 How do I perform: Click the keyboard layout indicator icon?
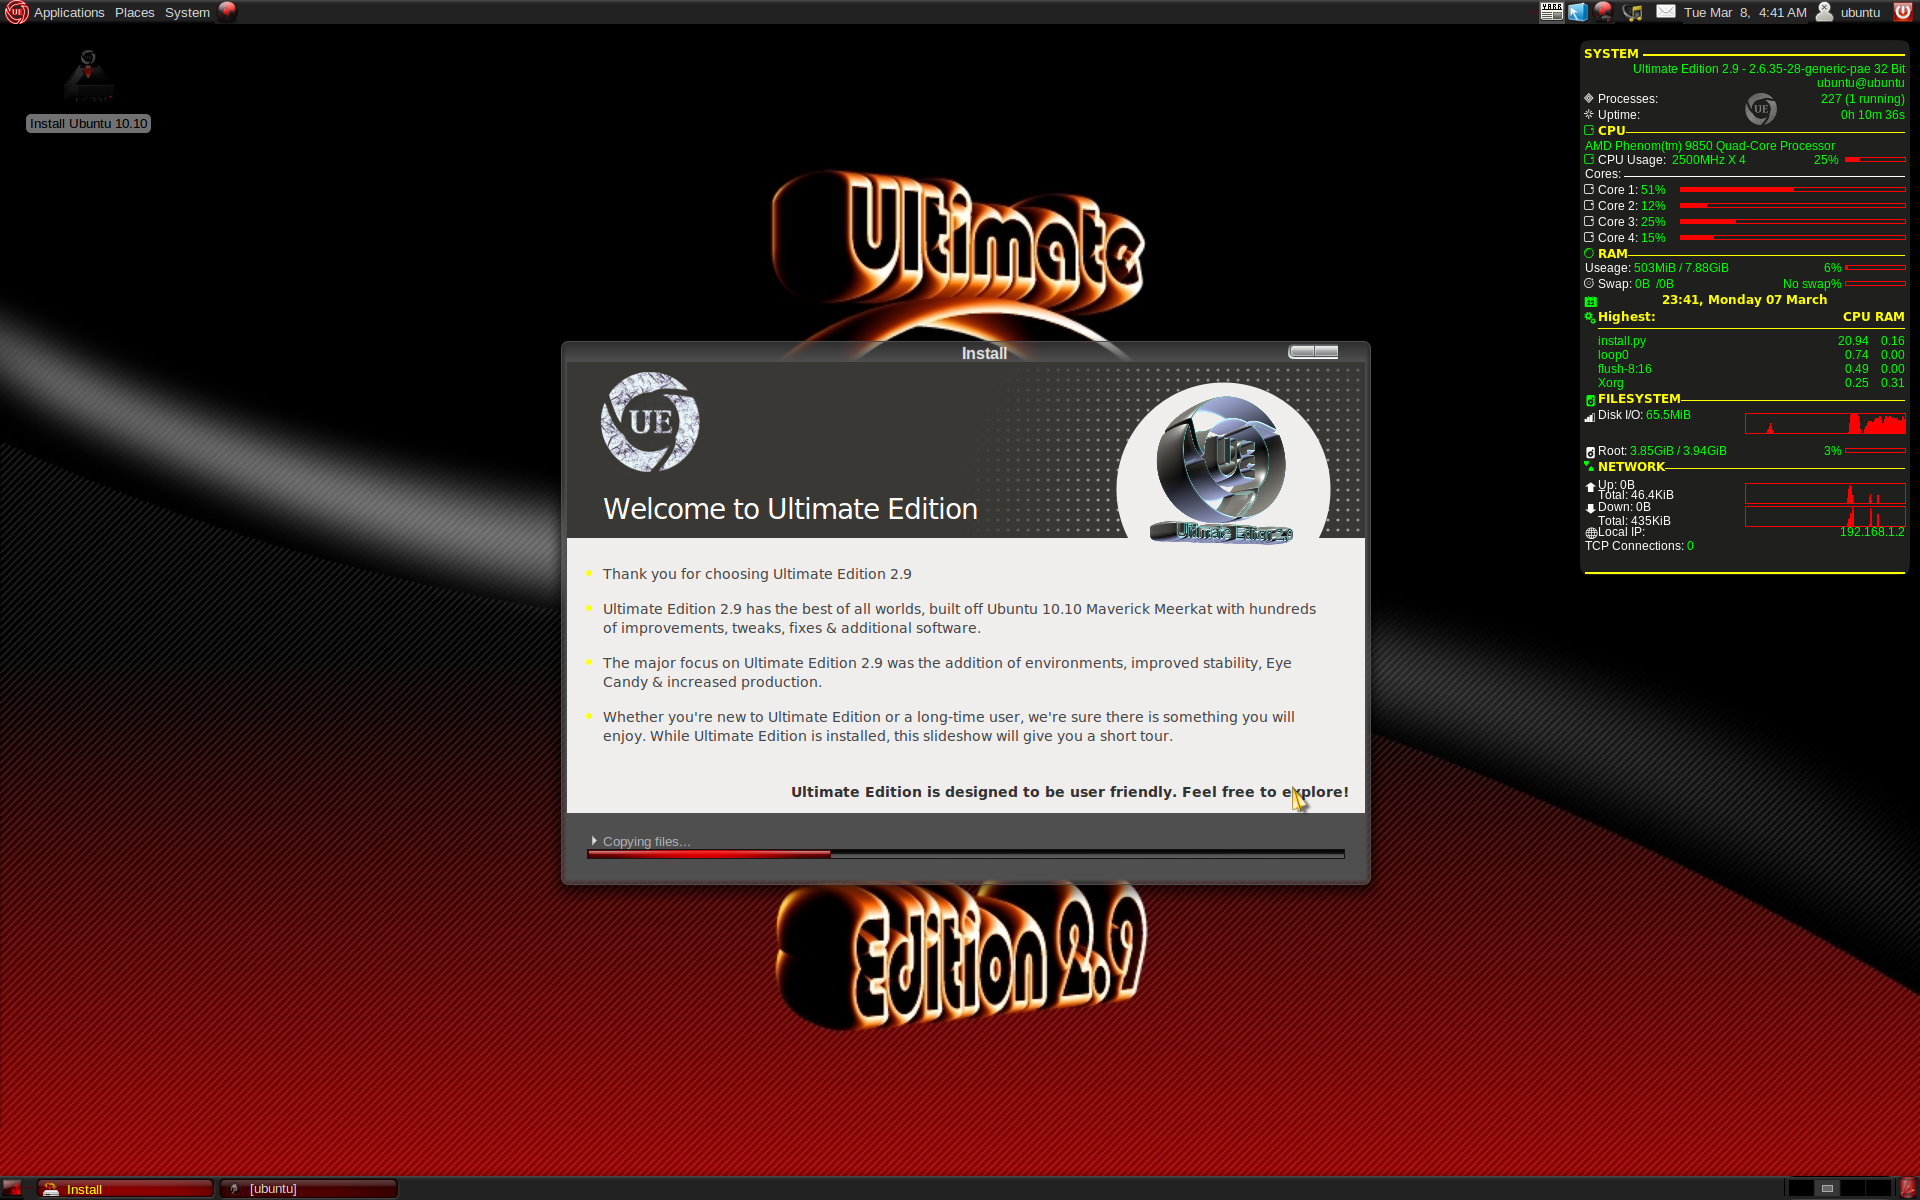[x=1551, y=12]
